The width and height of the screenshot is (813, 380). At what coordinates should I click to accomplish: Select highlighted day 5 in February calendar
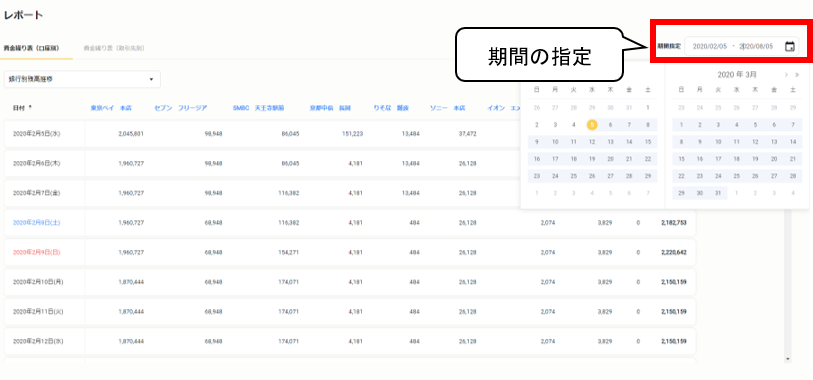pos(592,124)
